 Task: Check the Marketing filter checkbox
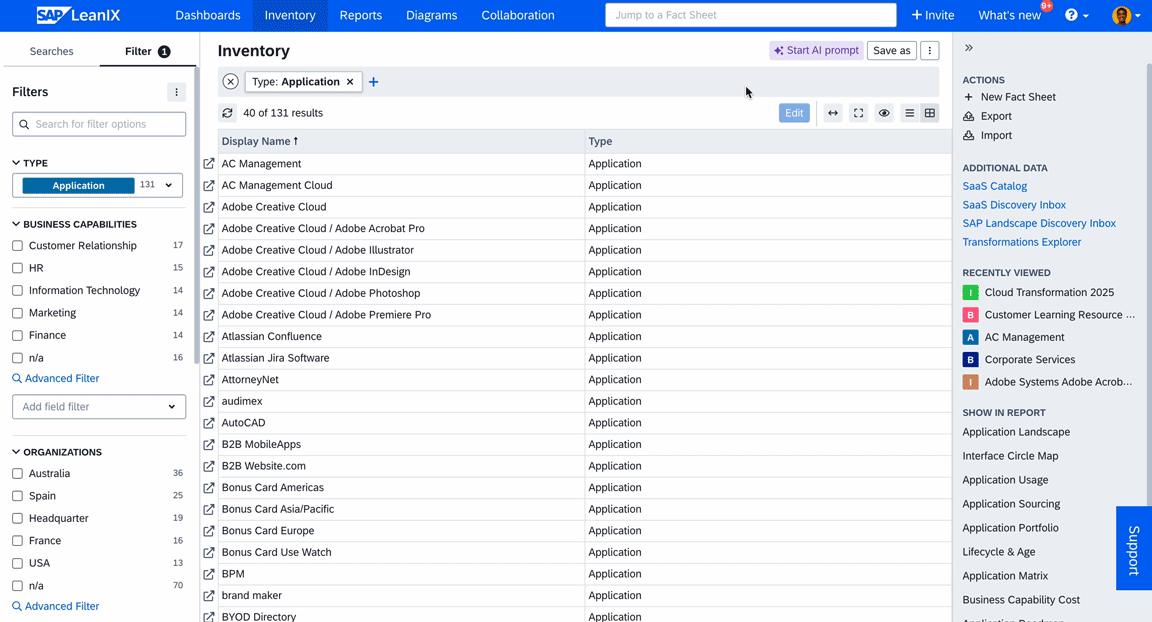[x=18, y=313]
